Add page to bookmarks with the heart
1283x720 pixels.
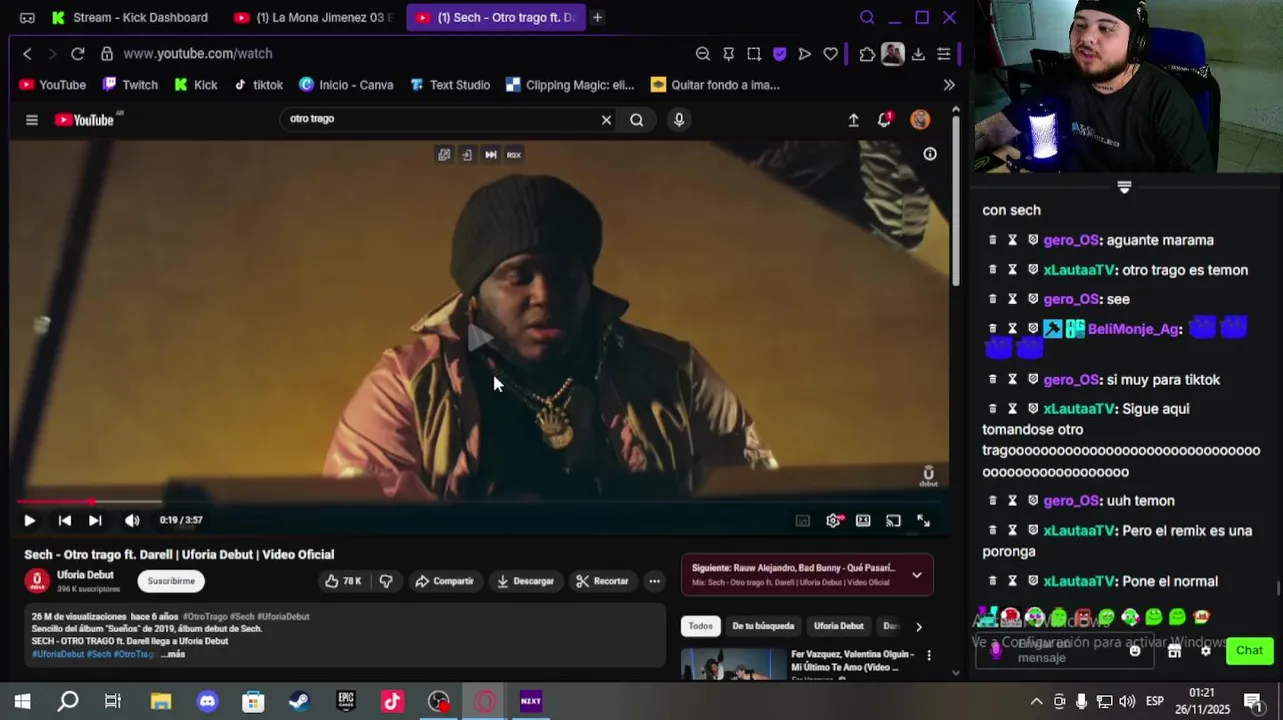pyautogui.click(x=830, y=54)
